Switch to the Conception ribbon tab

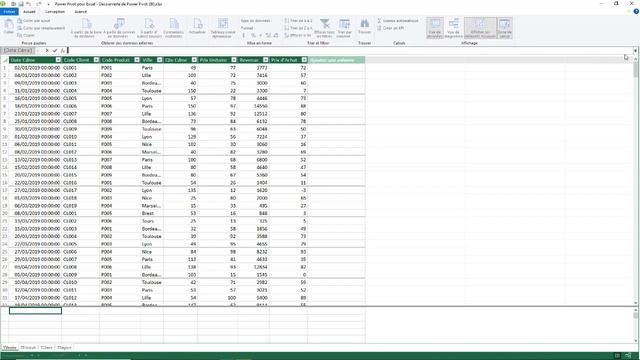coord(55,12)
